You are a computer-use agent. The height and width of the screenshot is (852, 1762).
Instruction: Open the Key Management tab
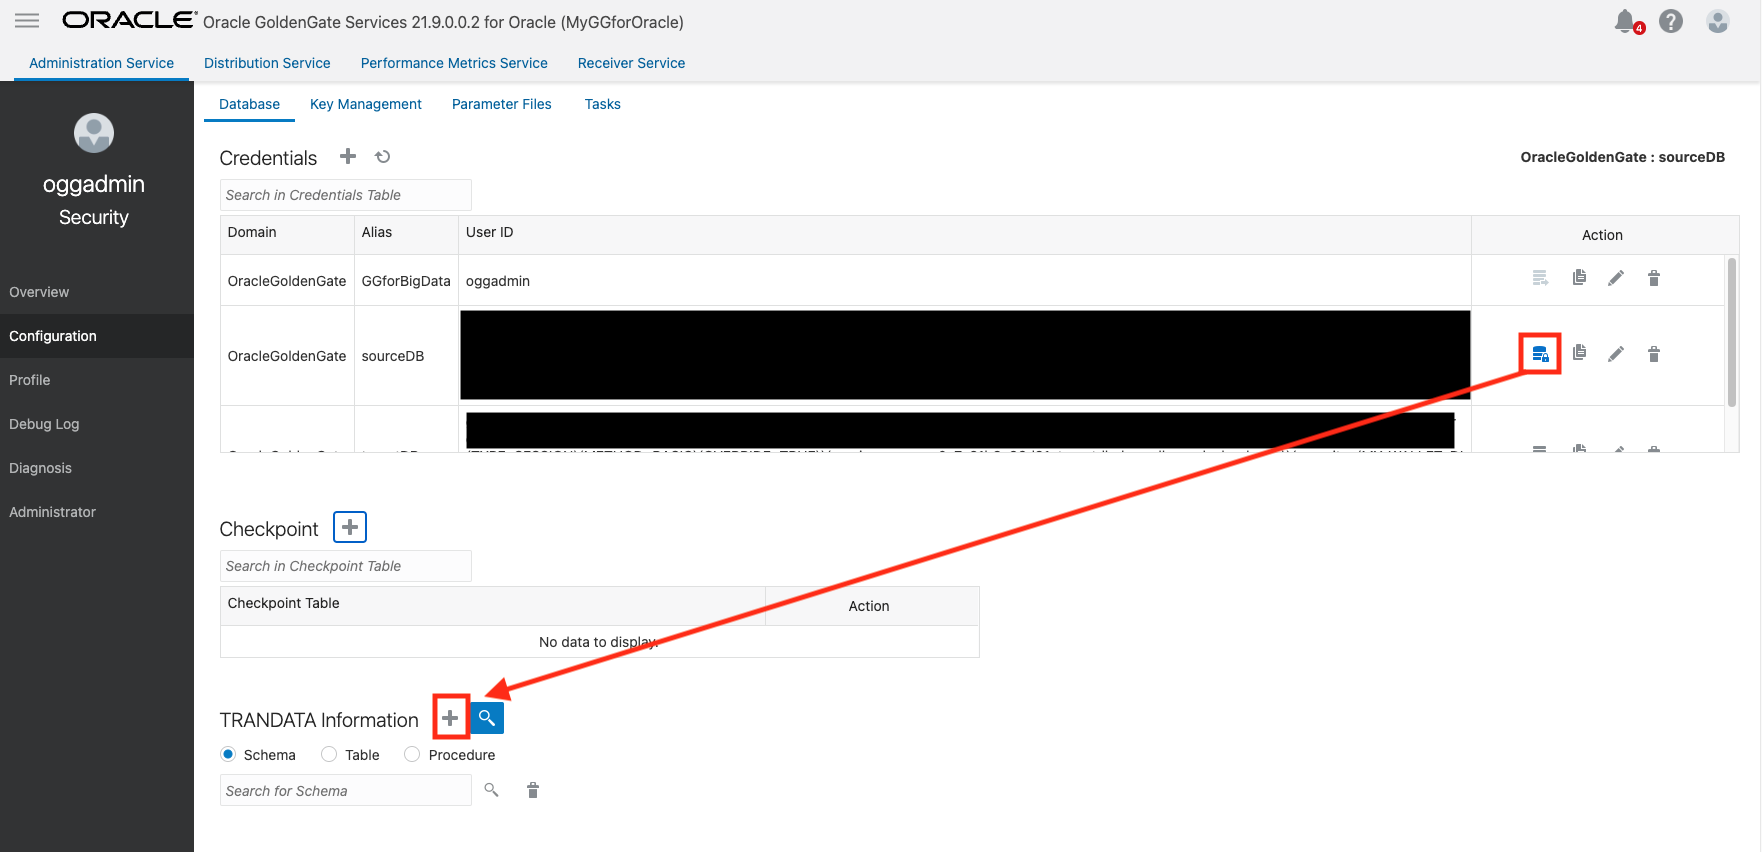[366, 104]
